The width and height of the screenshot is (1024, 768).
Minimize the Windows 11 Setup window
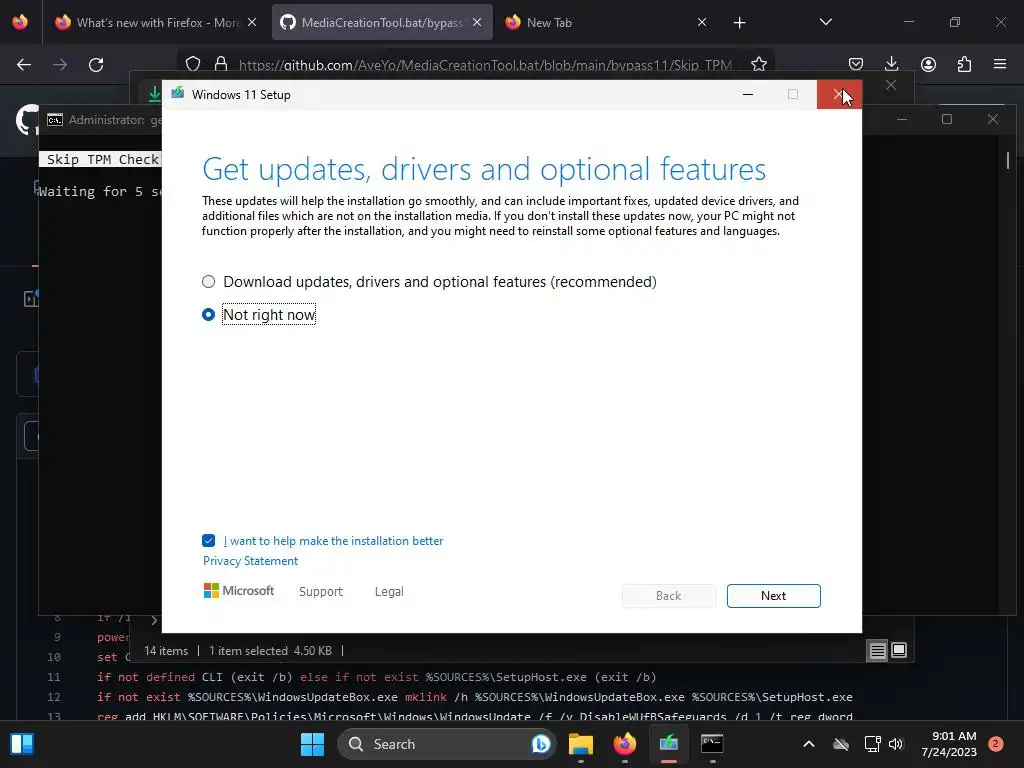748,95
